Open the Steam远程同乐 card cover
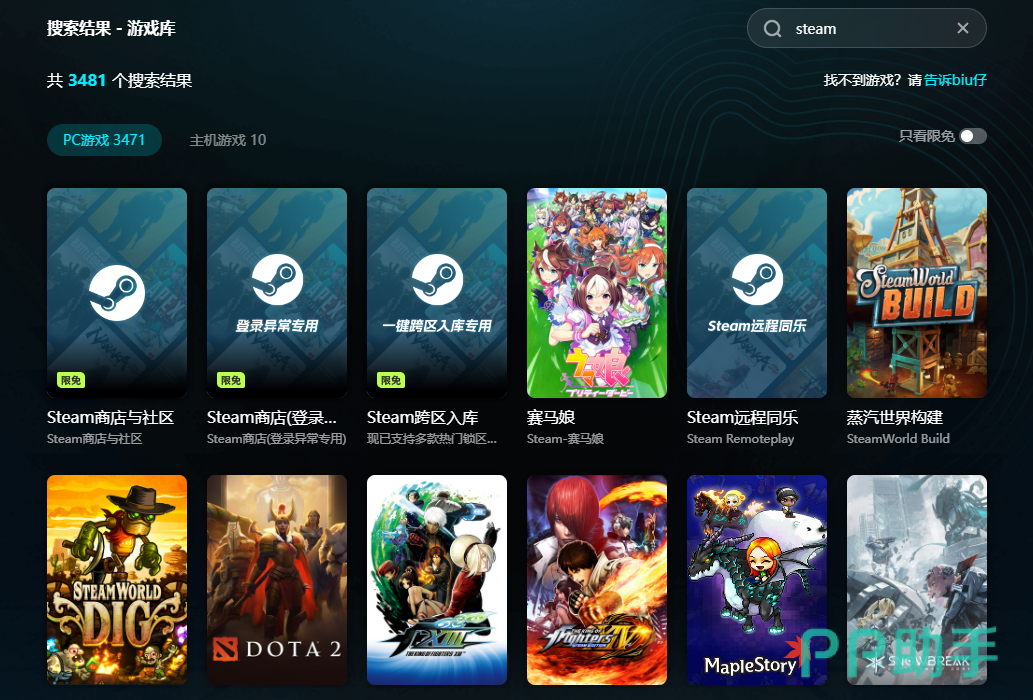1033x700 pixels. [x=757, y=293]
